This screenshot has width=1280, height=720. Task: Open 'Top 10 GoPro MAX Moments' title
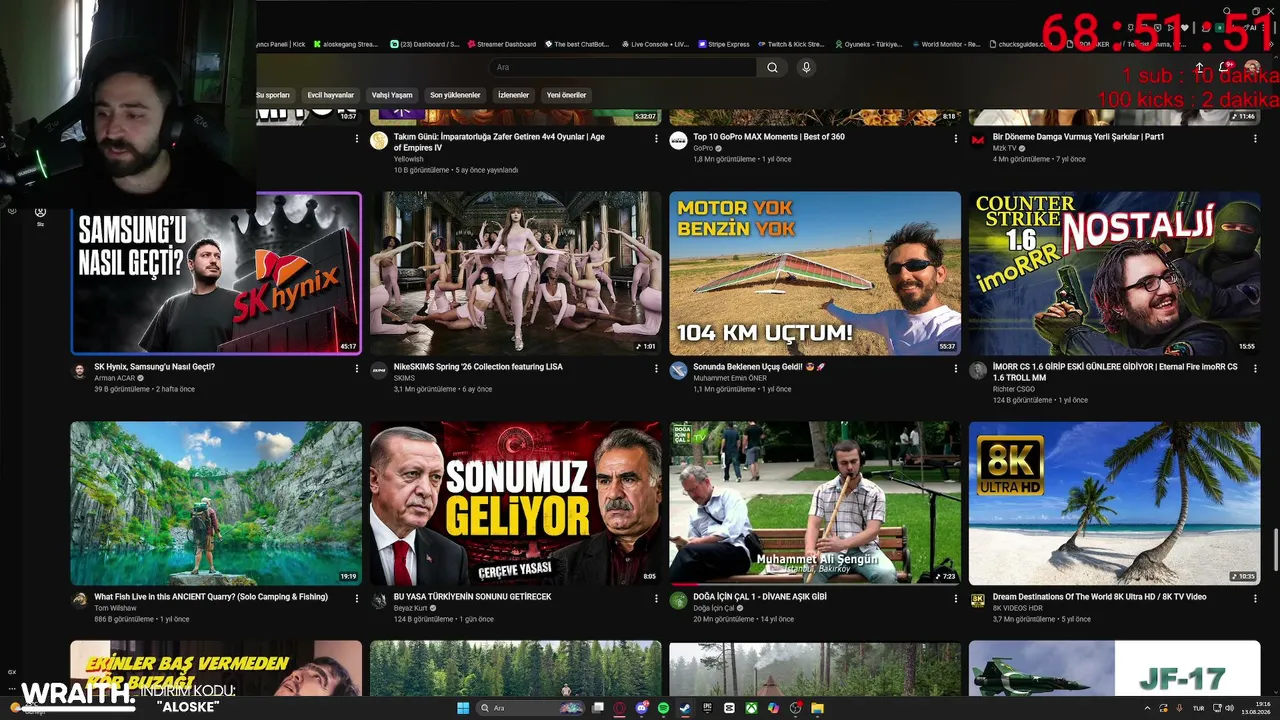tap(769, 137)
